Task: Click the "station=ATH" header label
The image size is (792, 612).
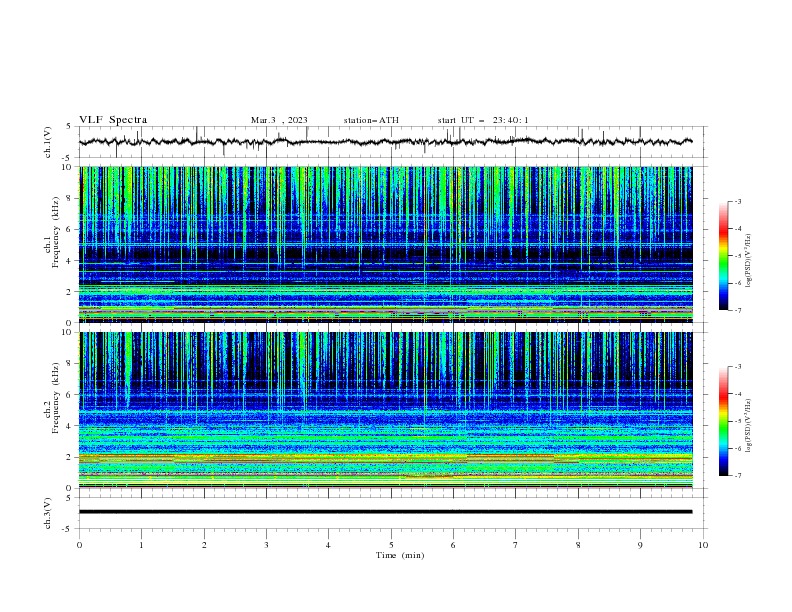Action: click(x=371, y=120)
